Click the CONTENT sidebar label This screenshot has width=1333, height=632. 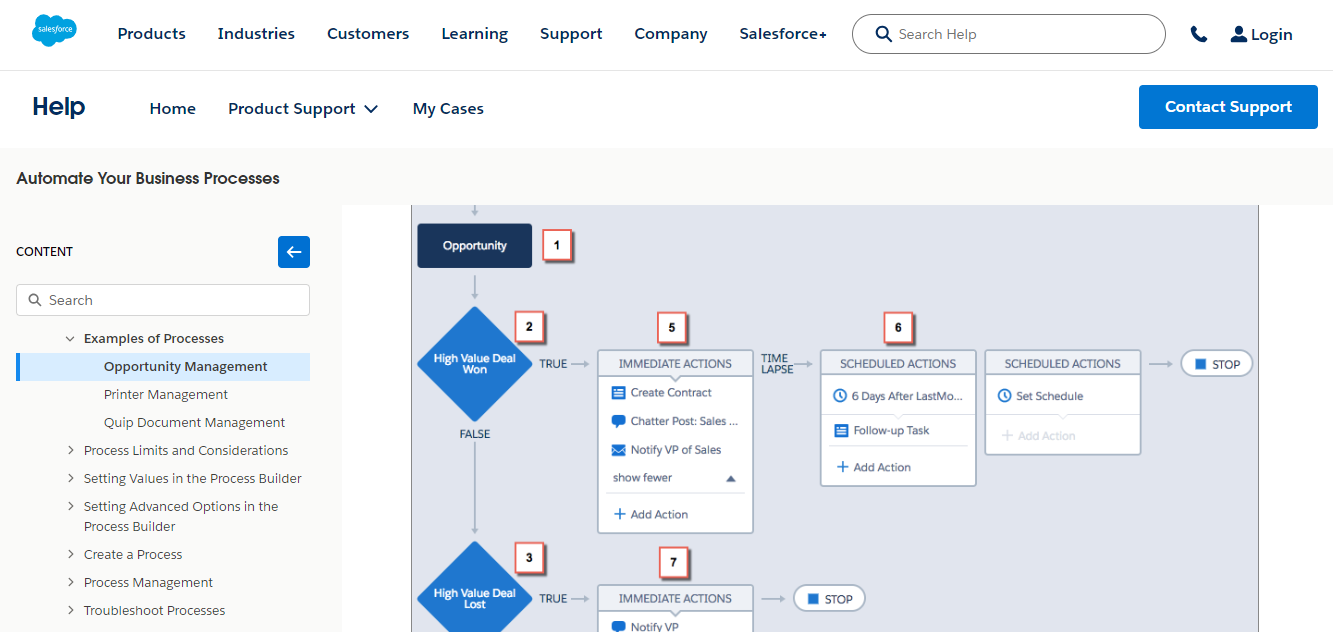tap(45, 252)
